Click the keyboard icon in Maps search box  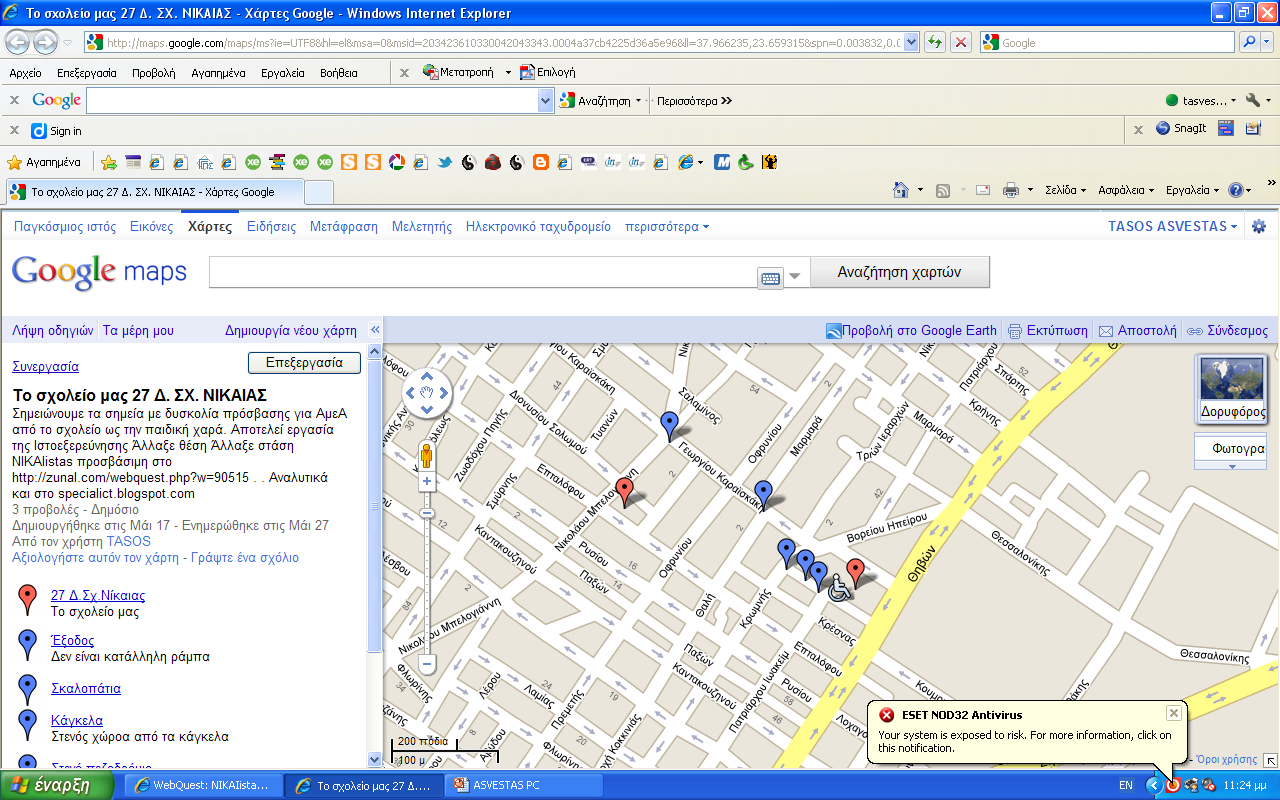point(770,279)
